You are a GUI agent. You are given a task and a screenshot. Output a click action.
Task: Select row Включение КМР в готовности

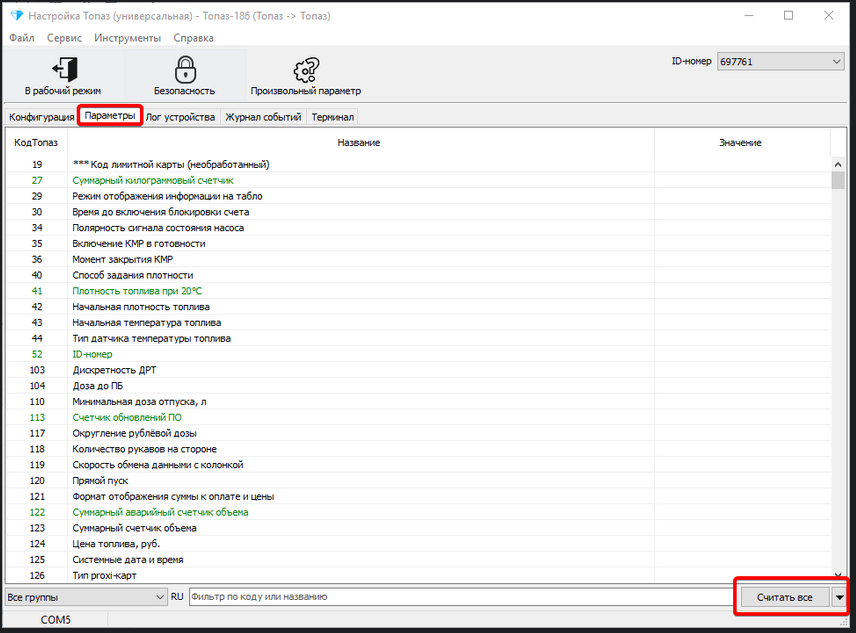(418, 243)
